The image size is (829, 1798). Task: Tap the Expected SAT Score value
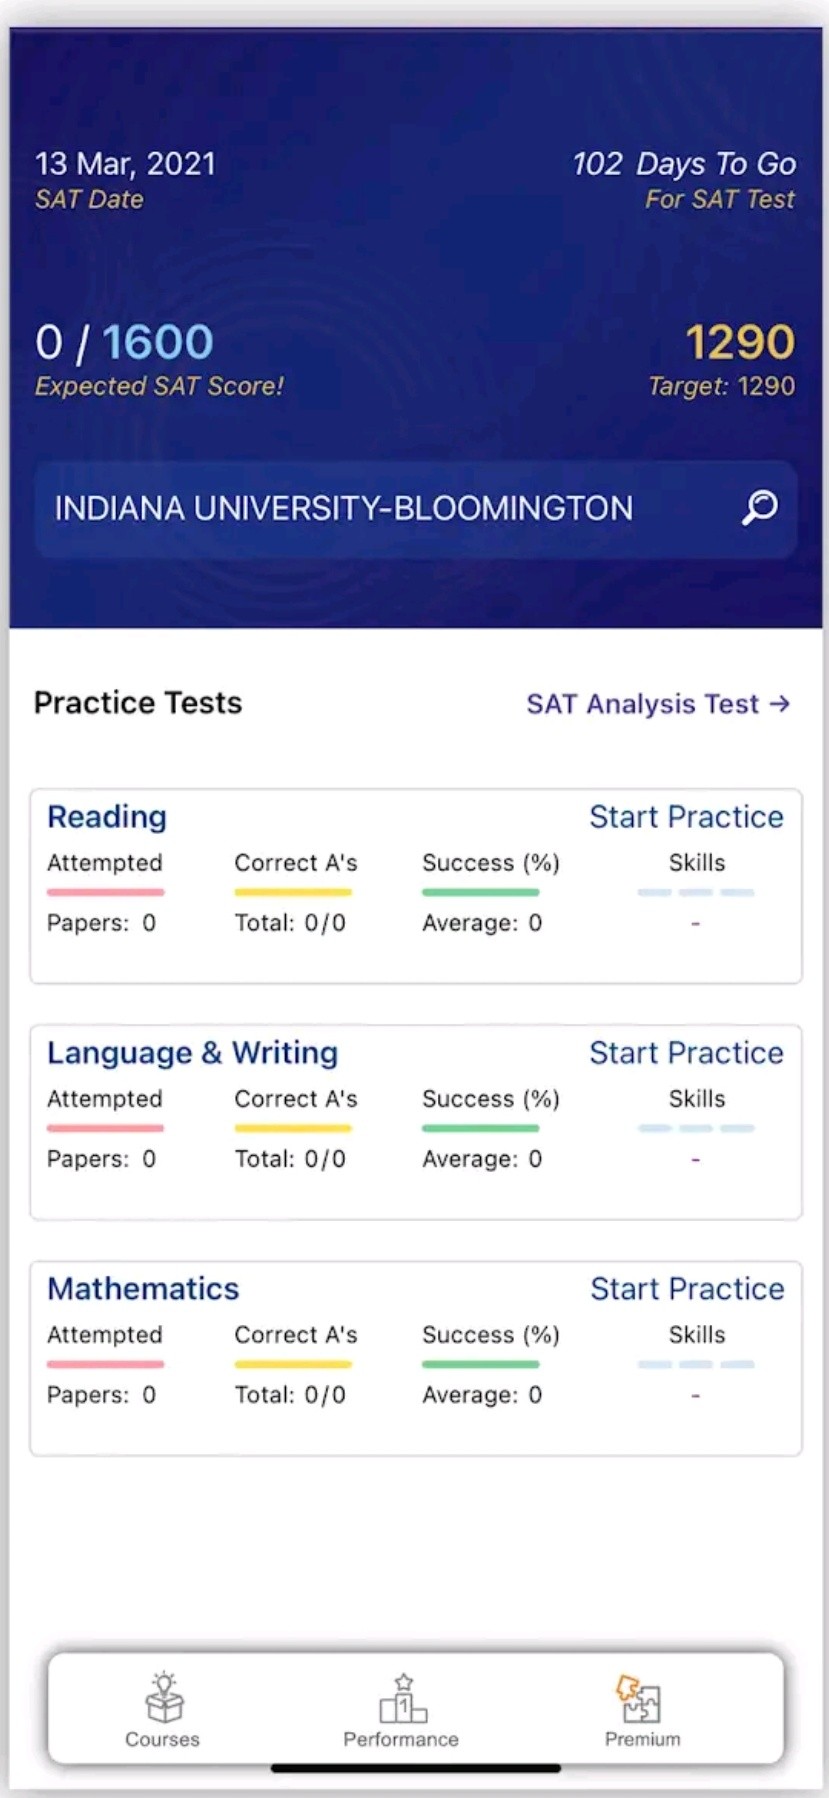pos(124,343)
